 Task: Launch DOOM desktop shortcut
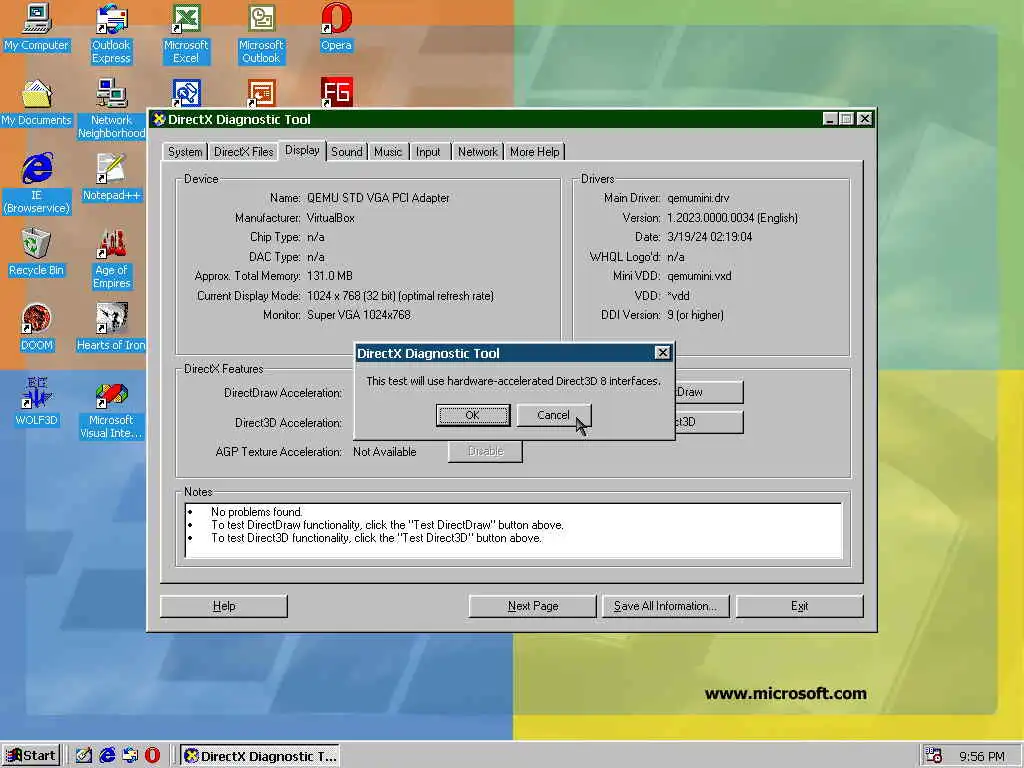(x=37, y=327)
